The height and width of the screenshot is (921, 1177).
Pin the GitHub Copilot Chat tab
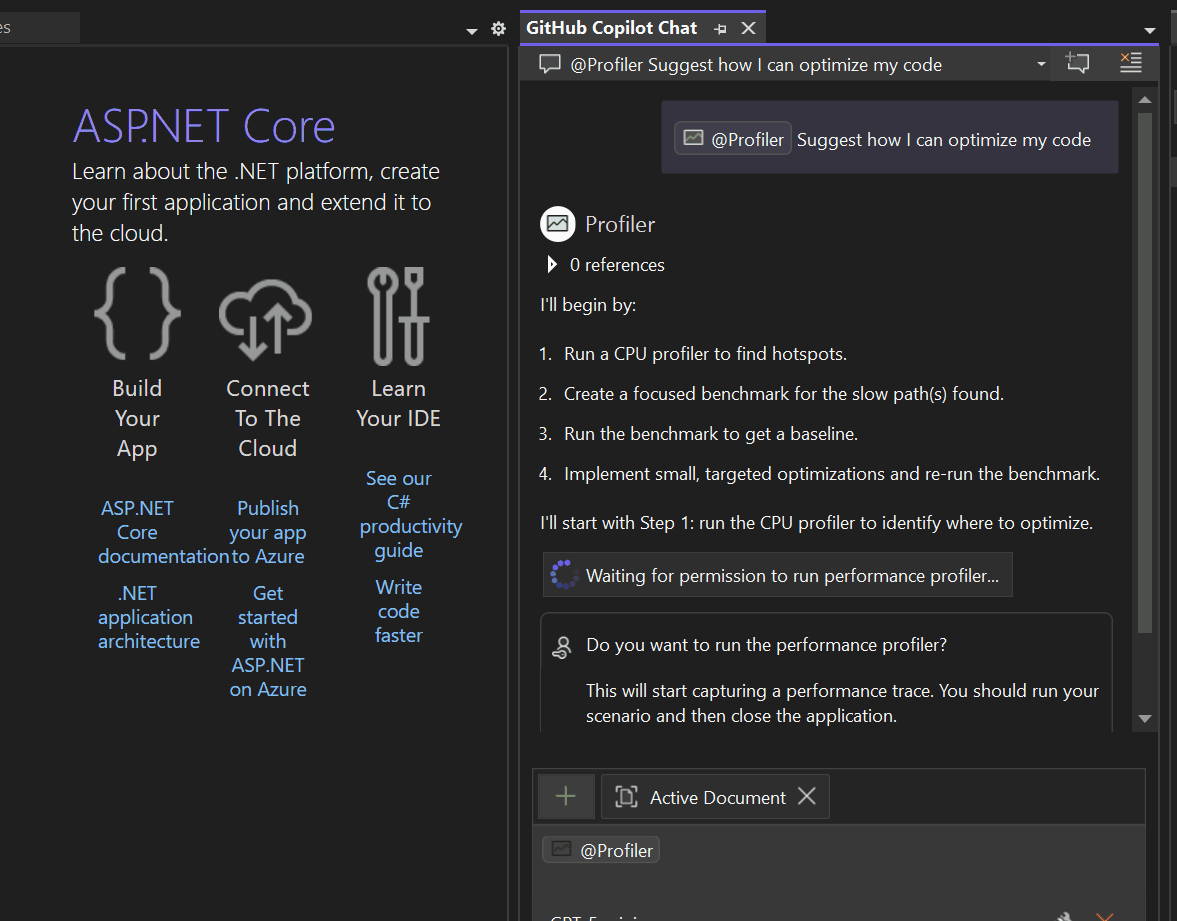(721, 29)
